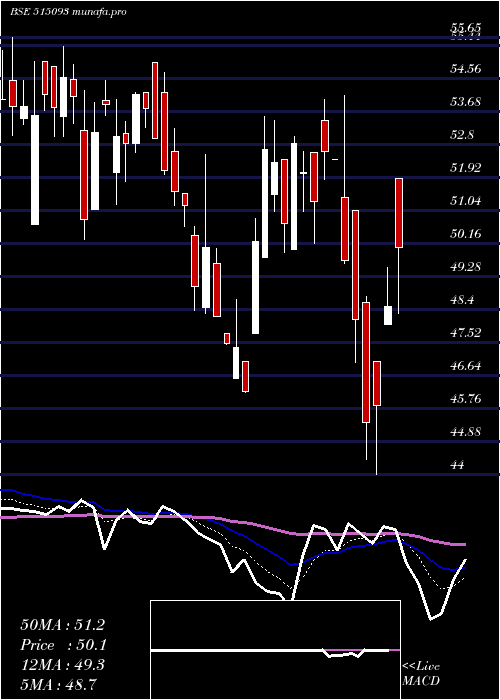Screen dimensions: 500x700
Task: Click the 44 price axis label
Action: (x=458, y=465)
